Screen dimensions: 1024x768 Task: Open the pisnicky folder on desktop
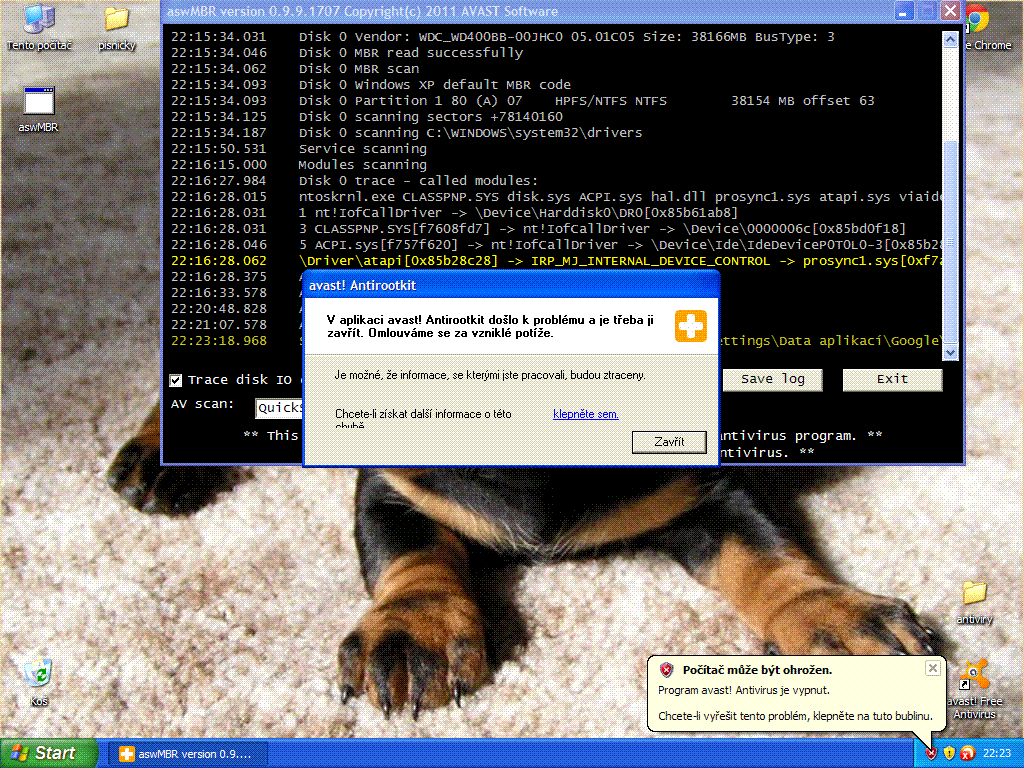tap(117, 27)
